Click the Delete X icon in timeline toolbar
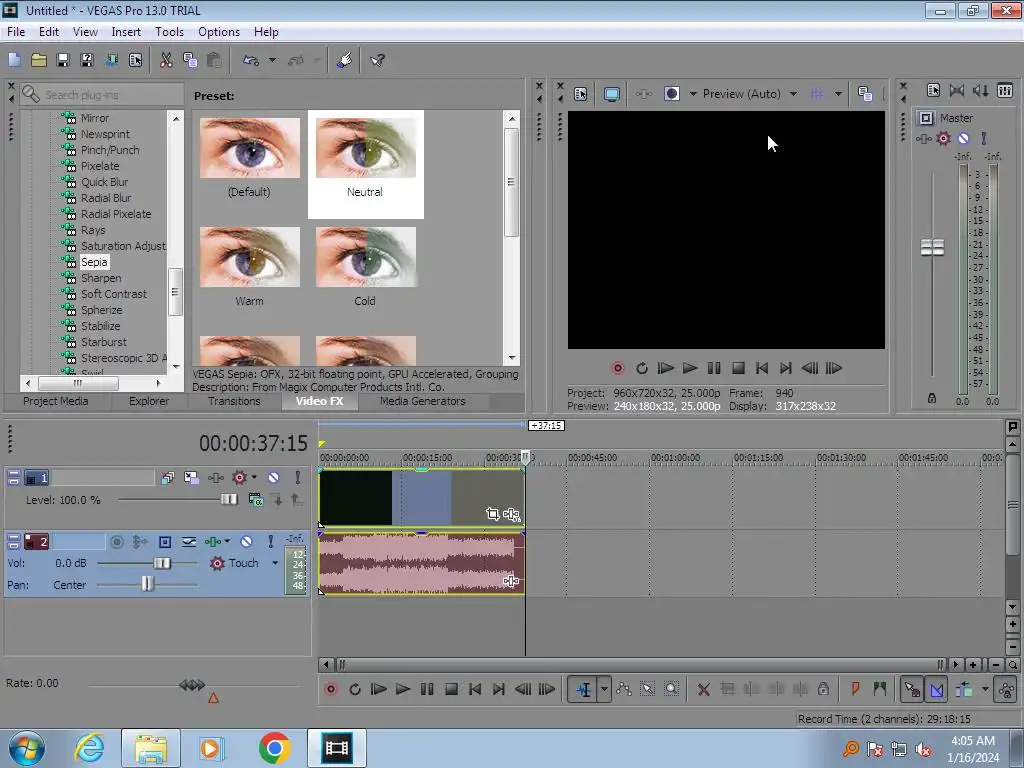The height and width of the screenshot is (768, 1024). (x=703, y=689)
